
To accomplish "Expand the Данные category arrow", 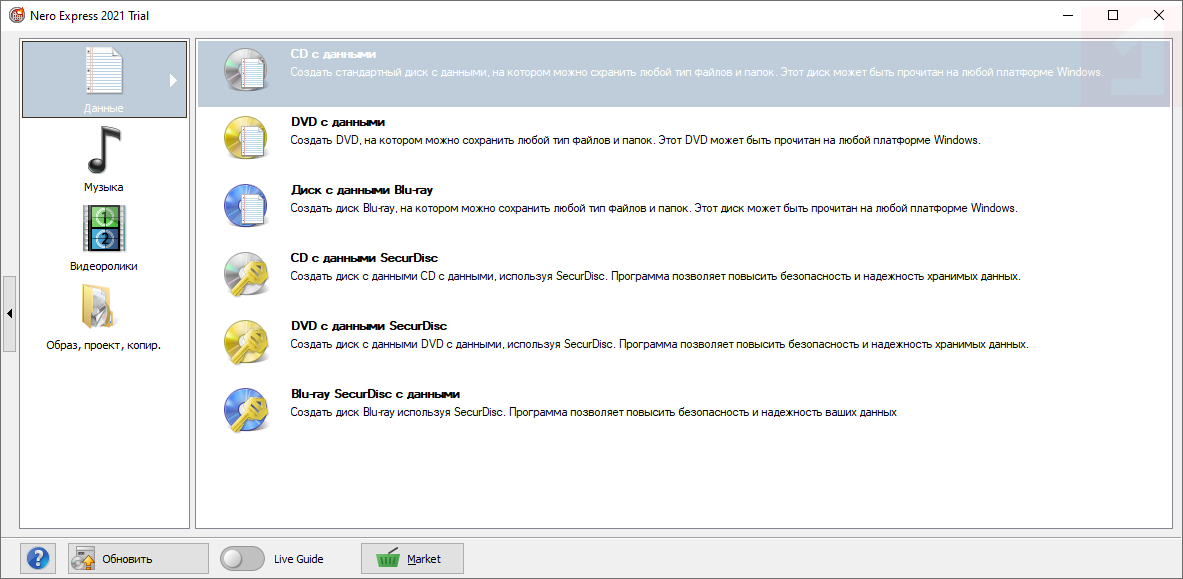I will pyautogui.click(x=173, y=80).
